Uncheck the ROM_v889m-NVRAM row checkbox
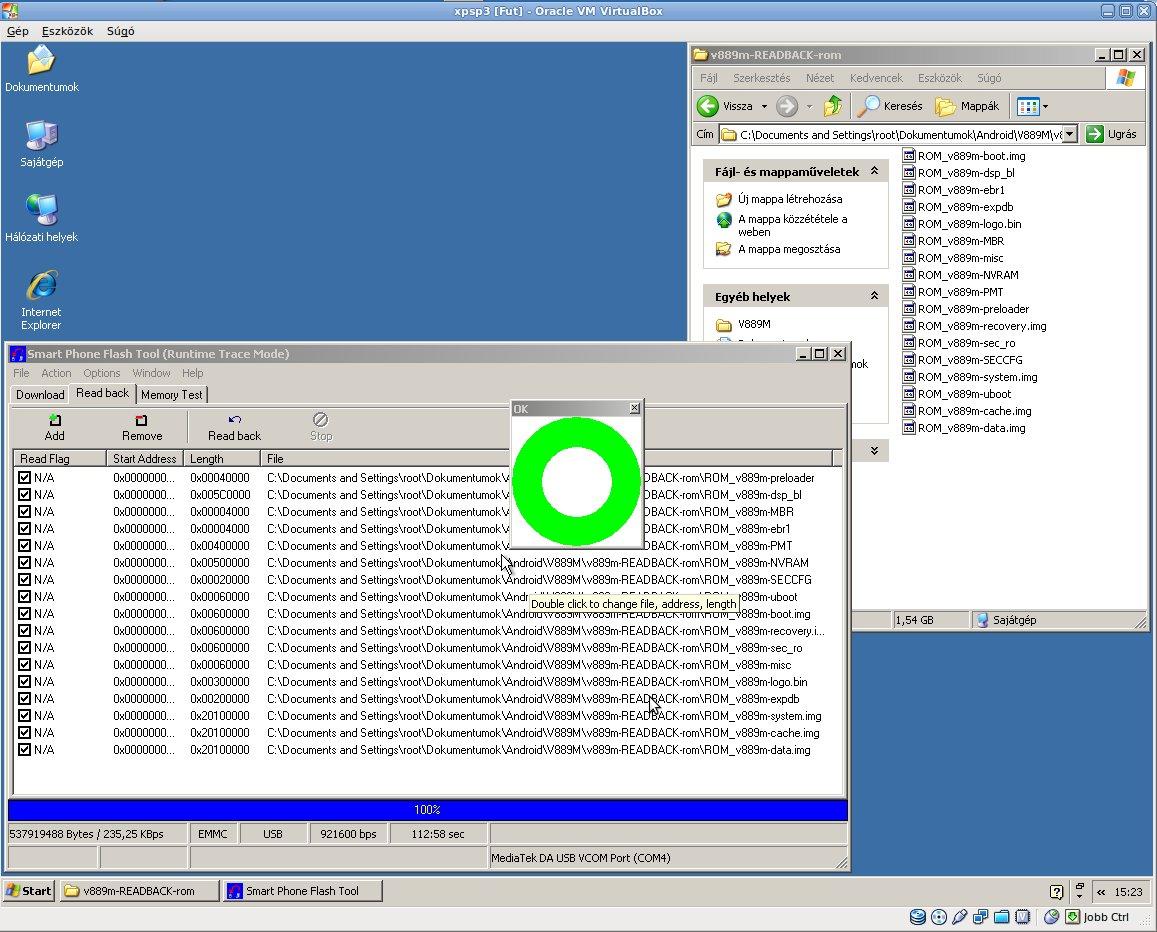The width and height of the screenshot is (1157, 932). click(24, 562)
